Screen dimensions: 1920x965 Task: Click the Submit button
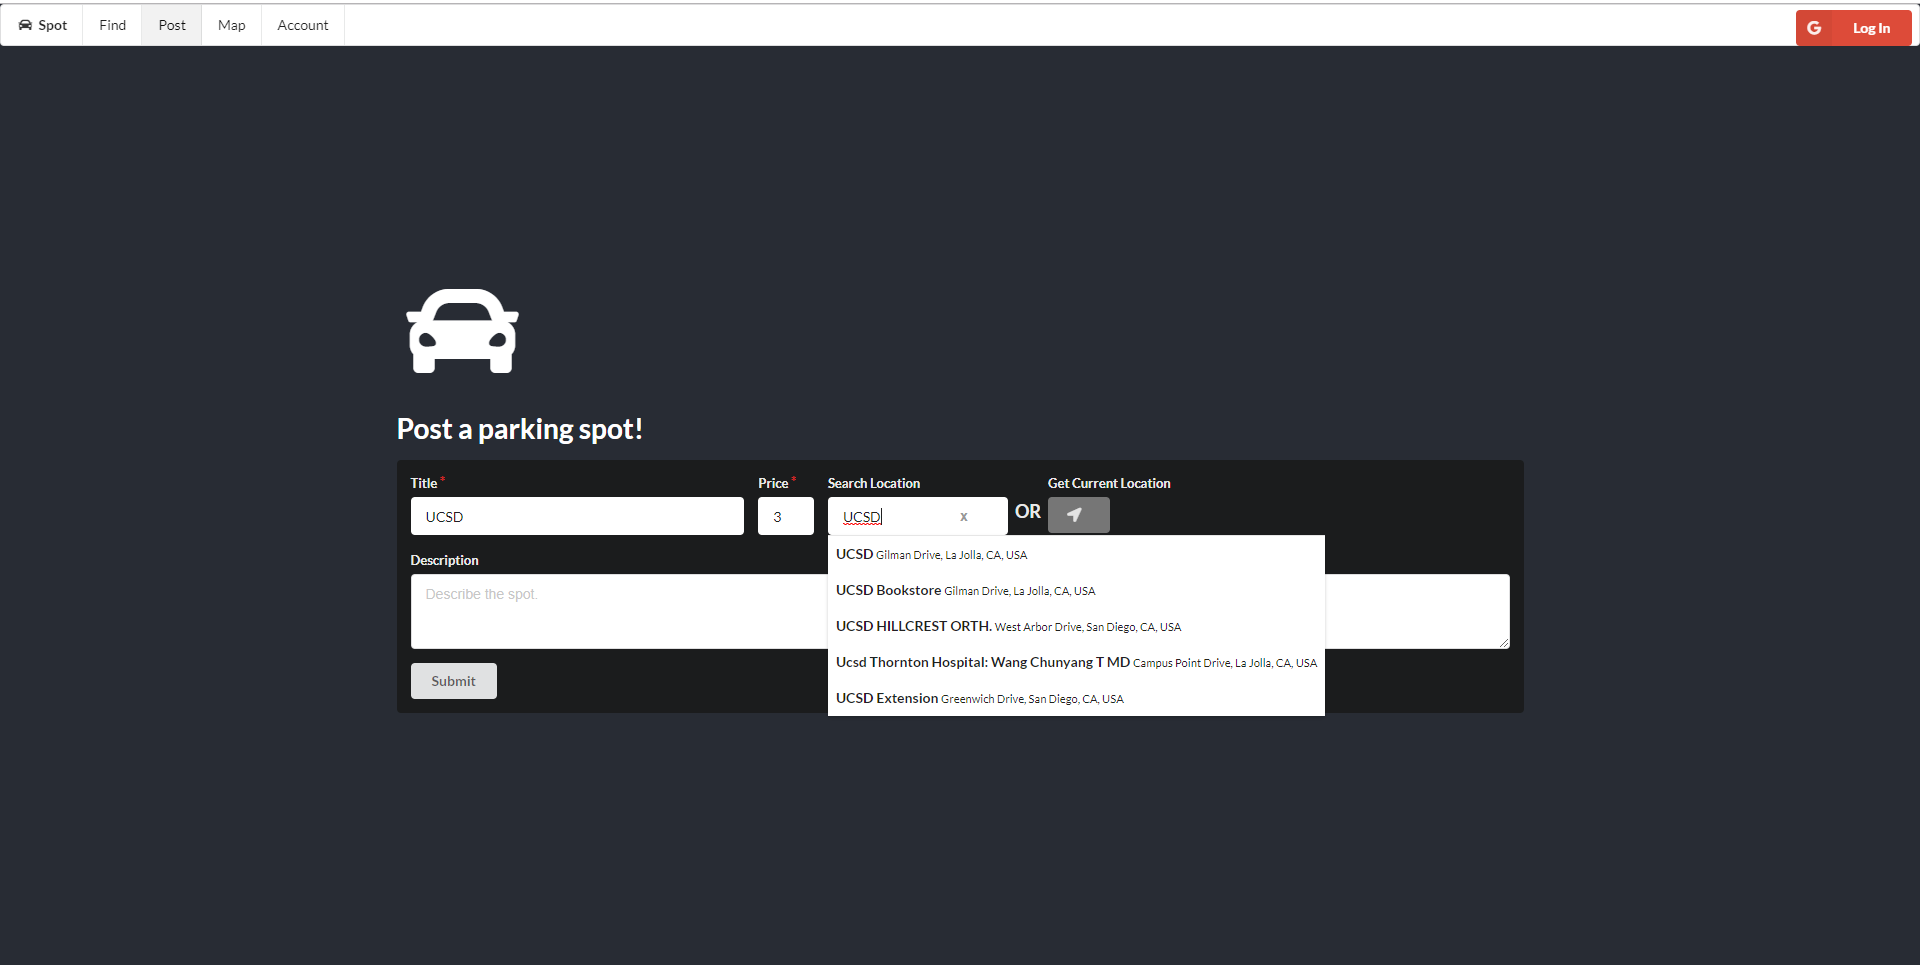[453, 681]
